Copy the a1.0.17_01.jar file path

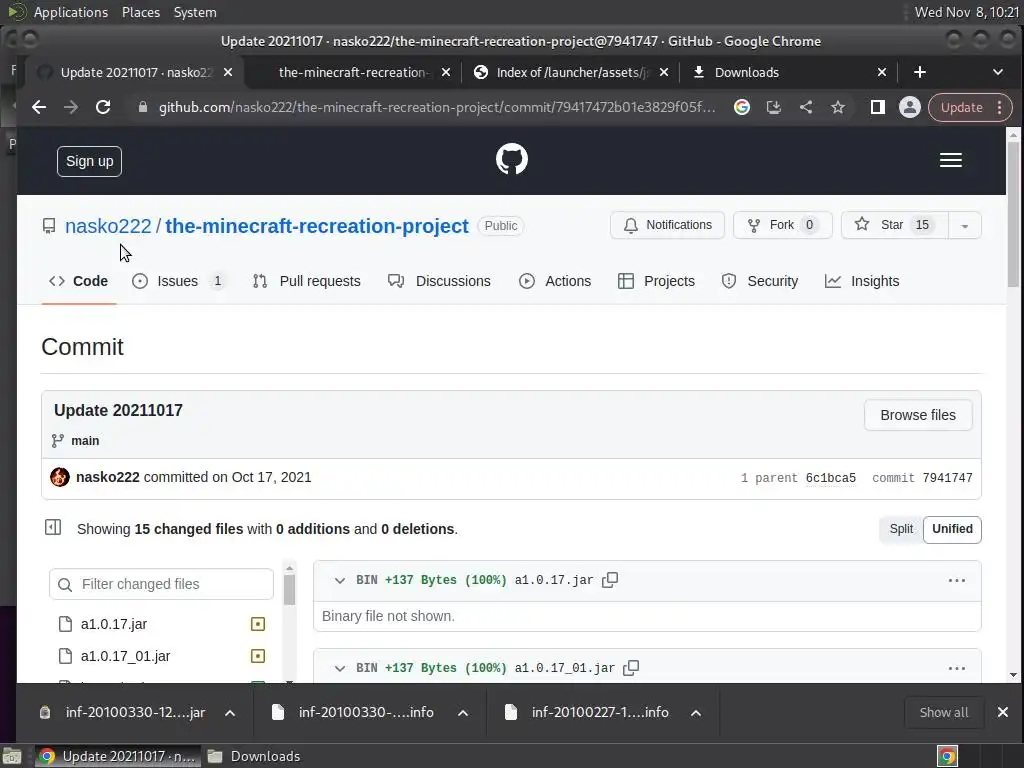[x=631, y=667]
